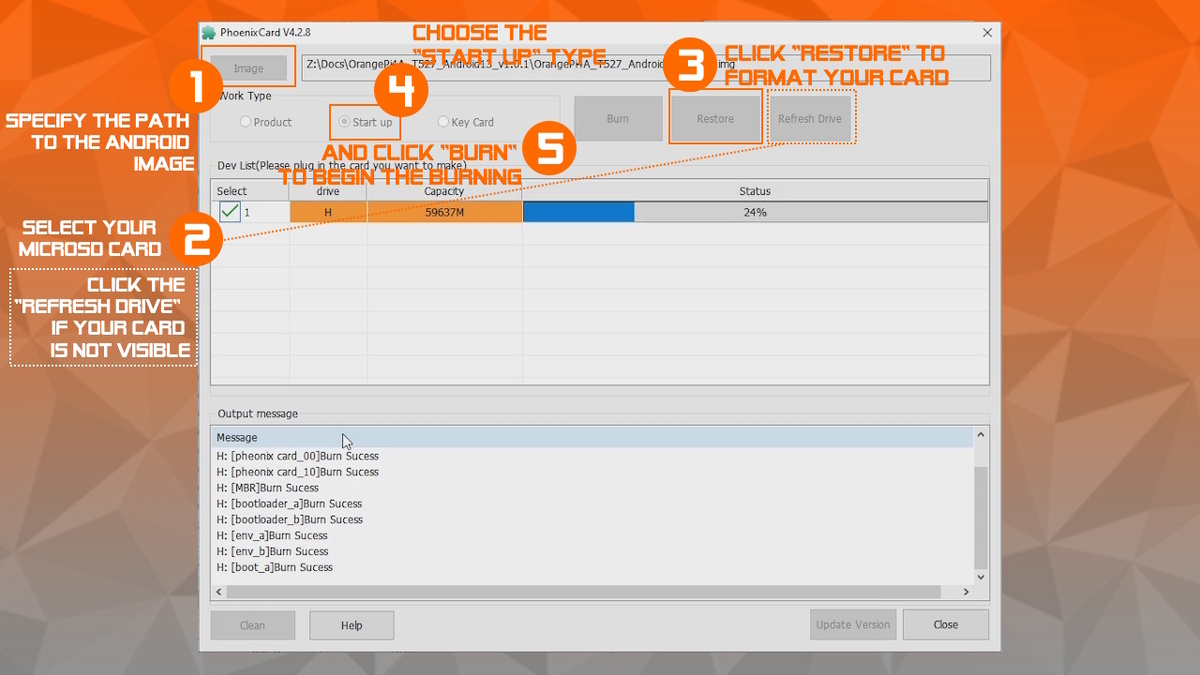Select the boot_a Burn Sucess message
Viewport: 1200px width, 675px height.
point(275,568)
